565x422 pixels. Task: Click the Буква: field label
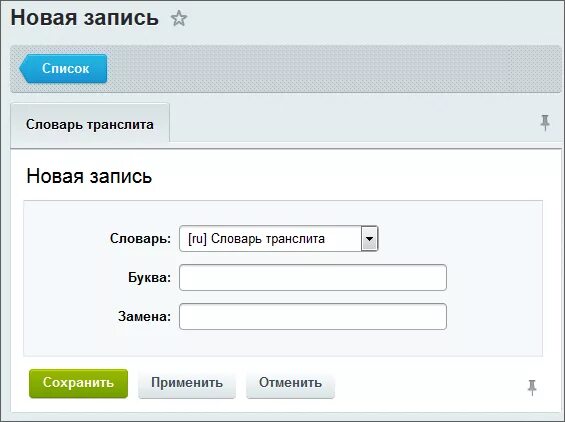[149, 277]
